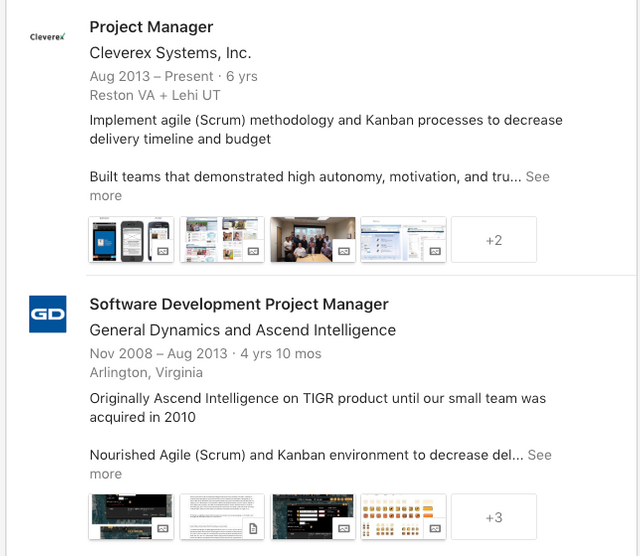
Task: Select the location 'Arlington, Virginia'
Action: [x=146, y=373]
